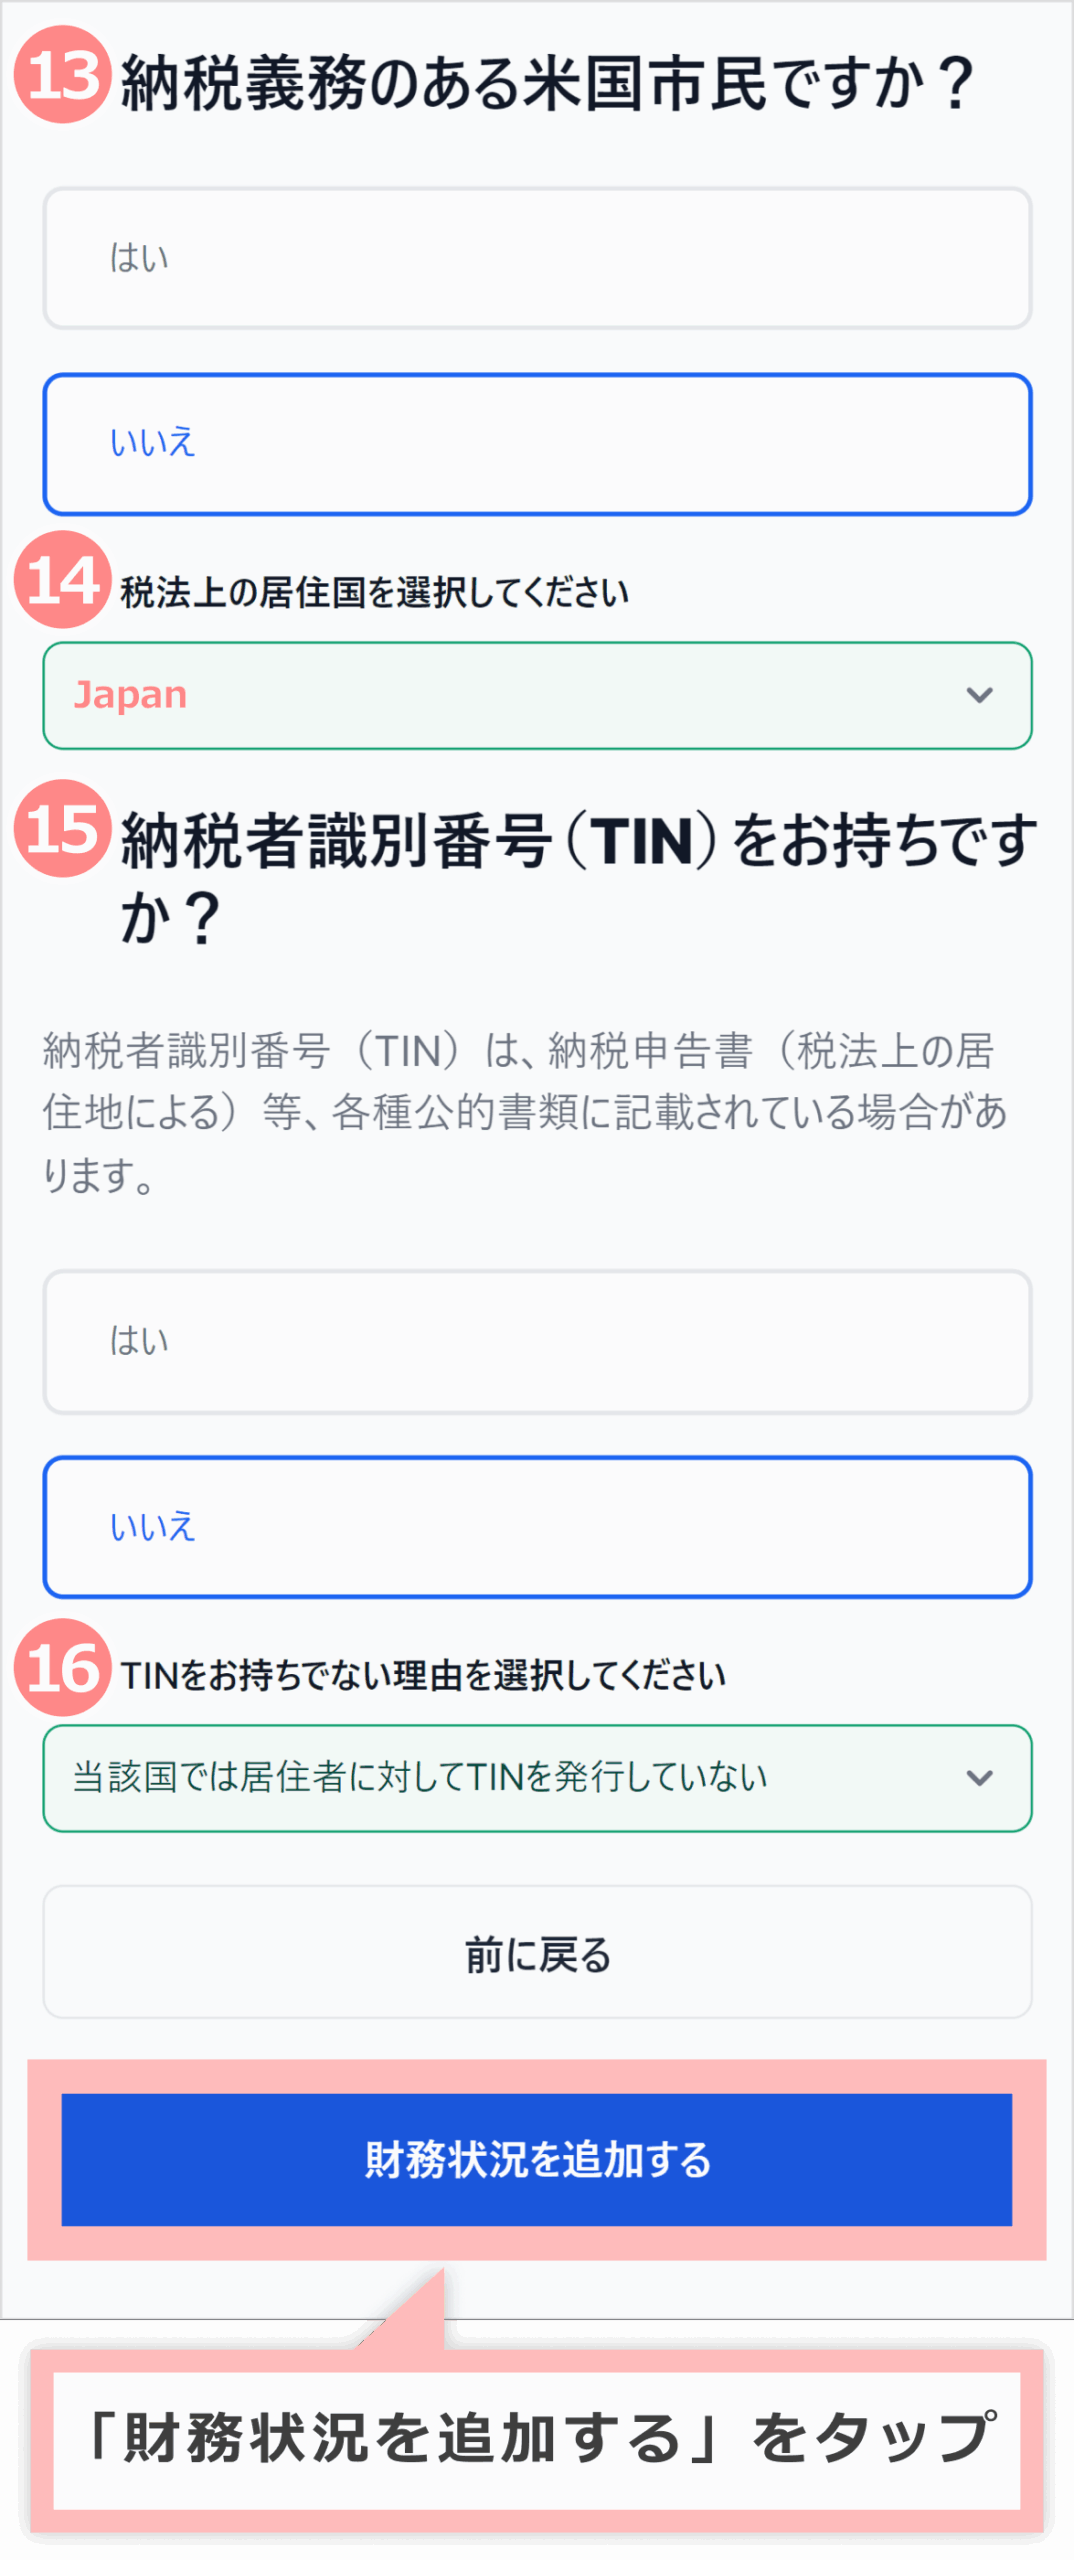This screenshot has width=1074, height=2560.
Task: Select いいえ for the US citizen question
Action: click(537, 444)
